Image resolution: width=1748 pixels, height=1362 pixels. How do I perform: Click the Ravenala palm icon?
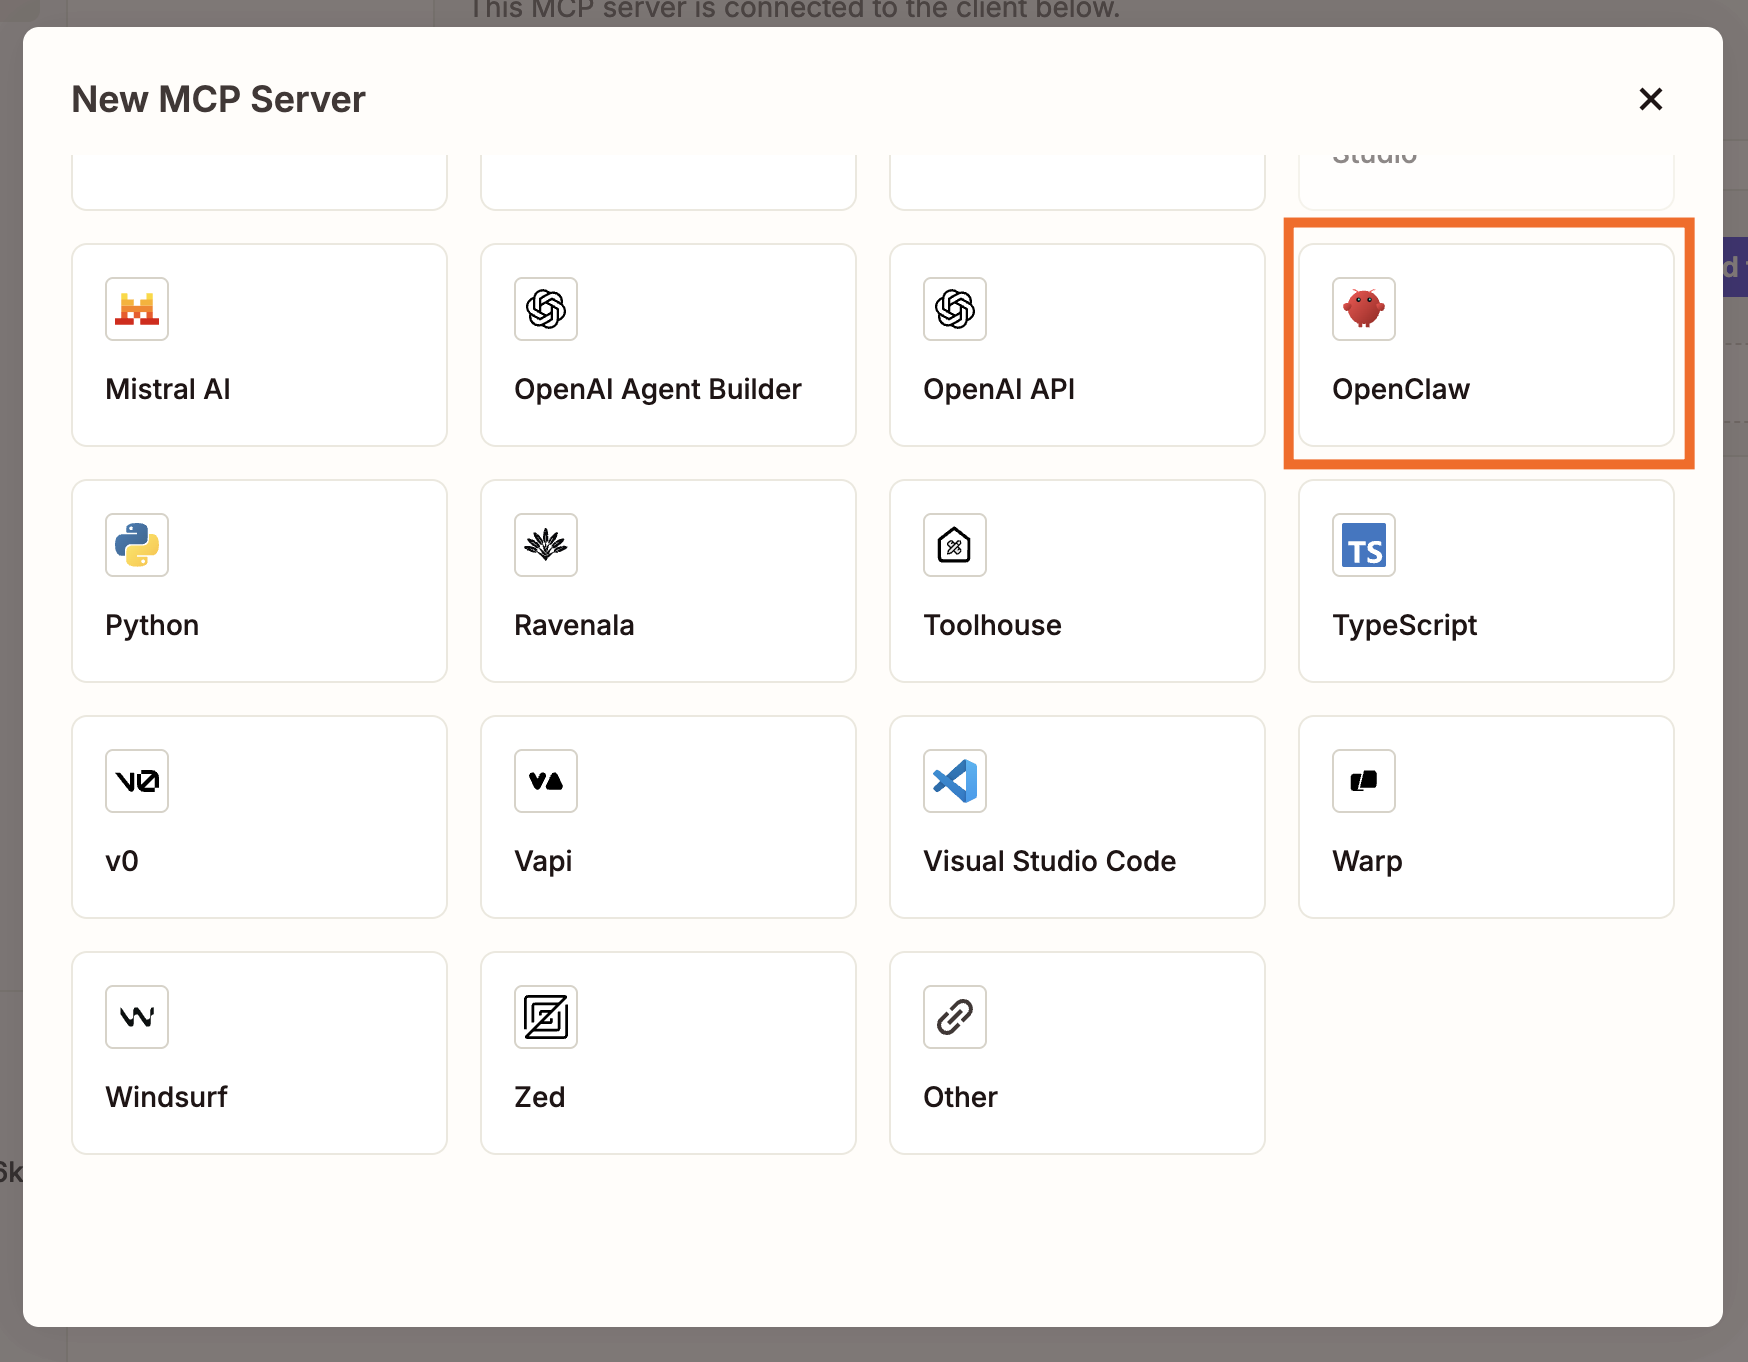tap(545, 545)
